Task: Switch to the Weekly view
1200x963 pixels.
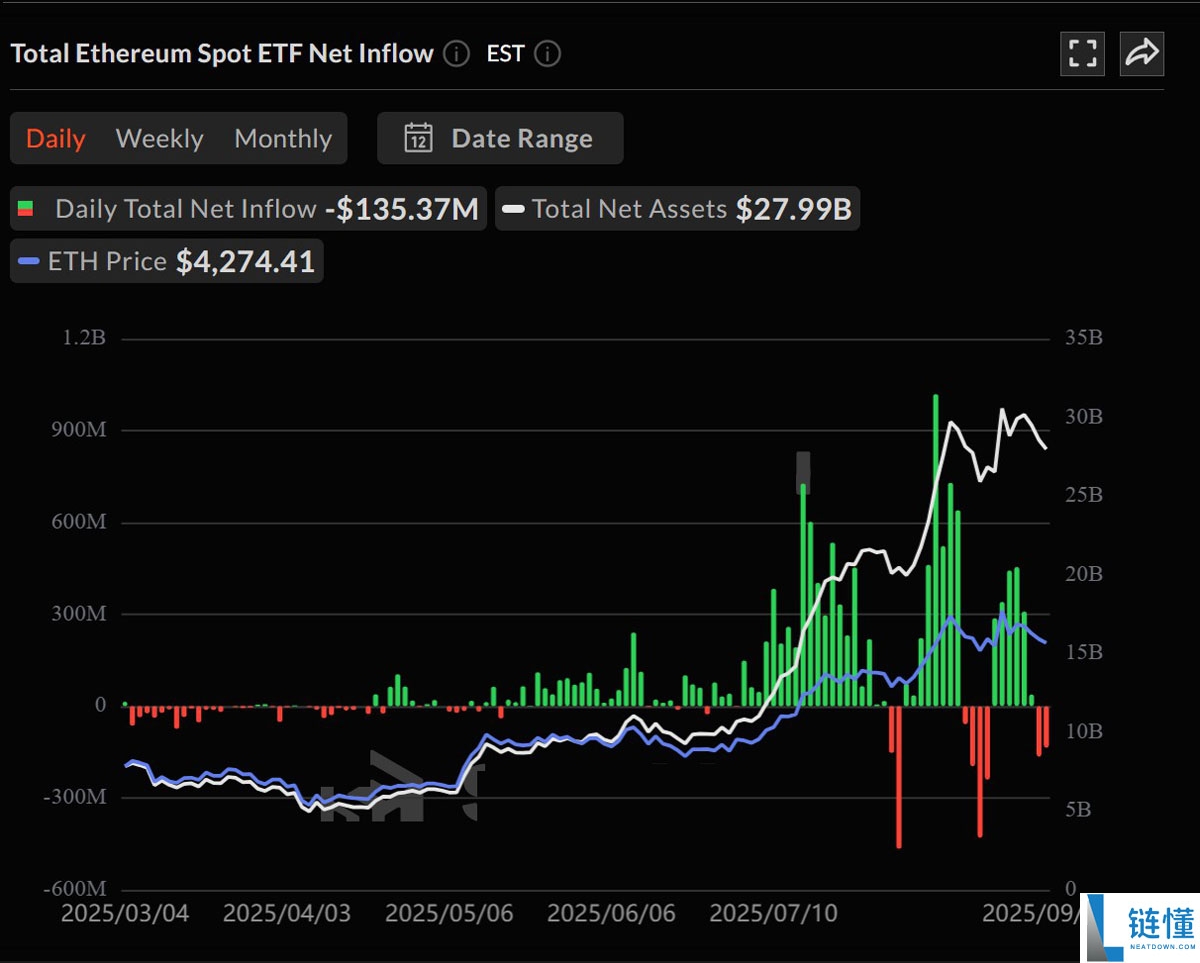Action: [x=159, y=138]
